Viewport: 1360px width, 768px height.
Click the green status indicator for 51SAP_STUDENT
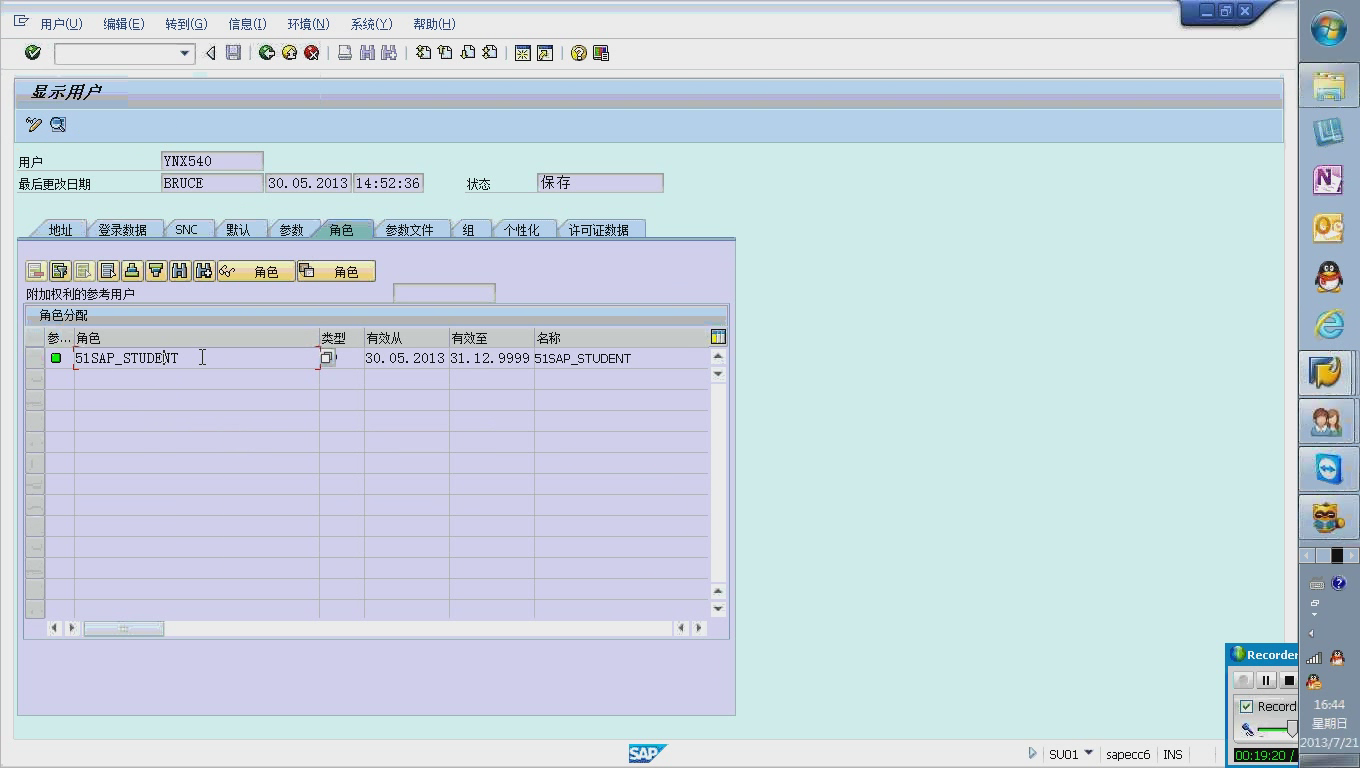56,358
